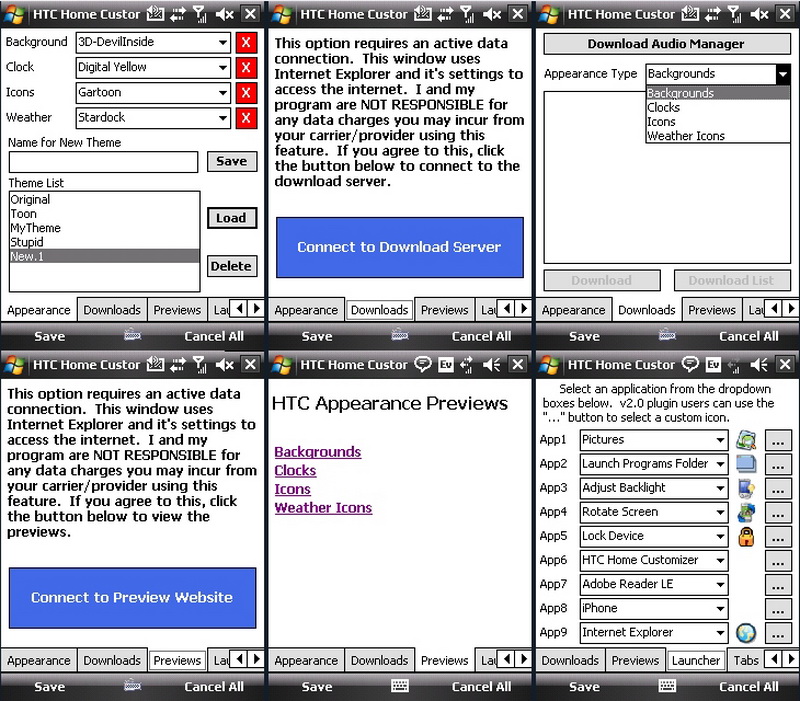Image resolution: width=800 pixels, height=701 pixels.
Task: Open the Icons preview link
Action: click(x=292, y=489)
